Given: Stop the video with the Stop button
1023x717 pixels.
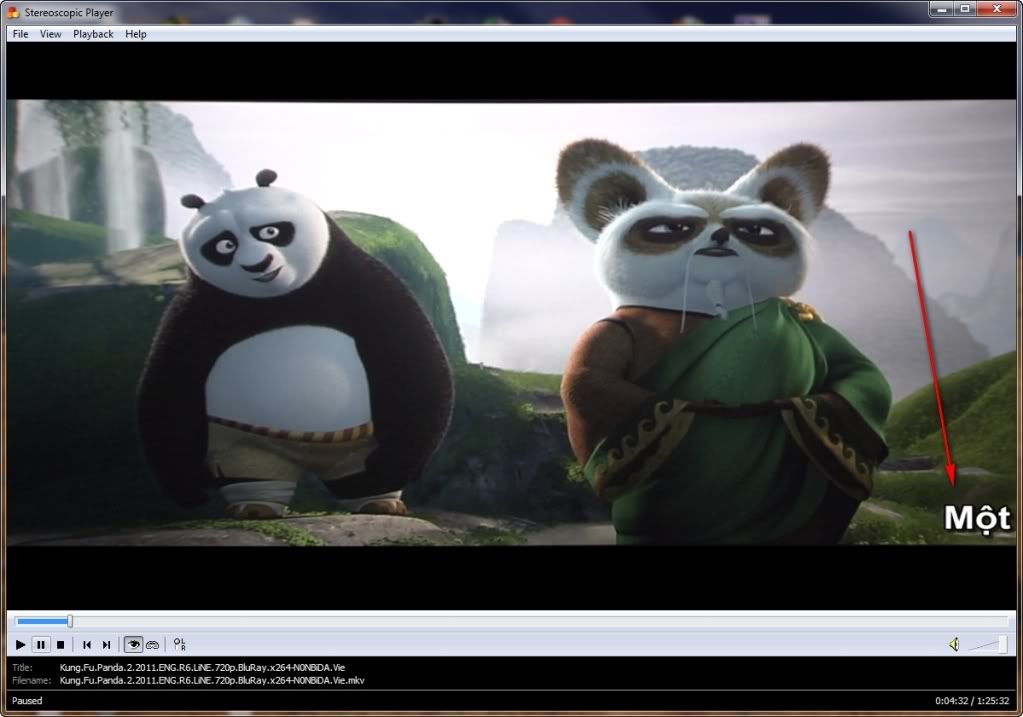Looking at the screenshot, I should pyautogui.click(x=60, y=645).
